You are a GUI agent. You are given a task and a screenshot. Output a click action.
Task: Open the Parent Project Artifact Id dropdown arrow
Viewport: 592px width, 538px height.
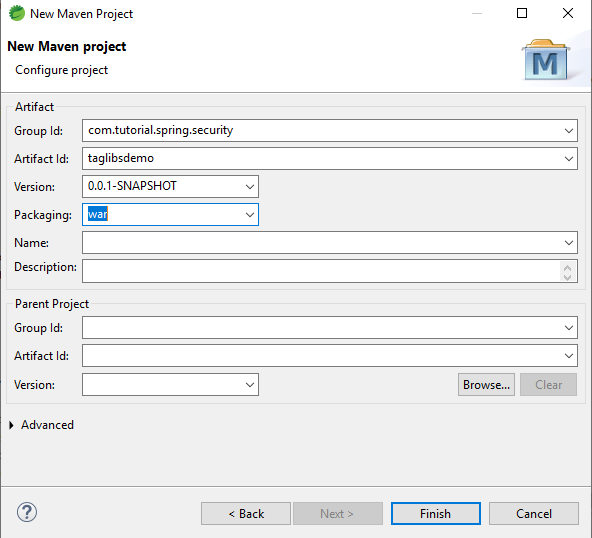[569, 356]
